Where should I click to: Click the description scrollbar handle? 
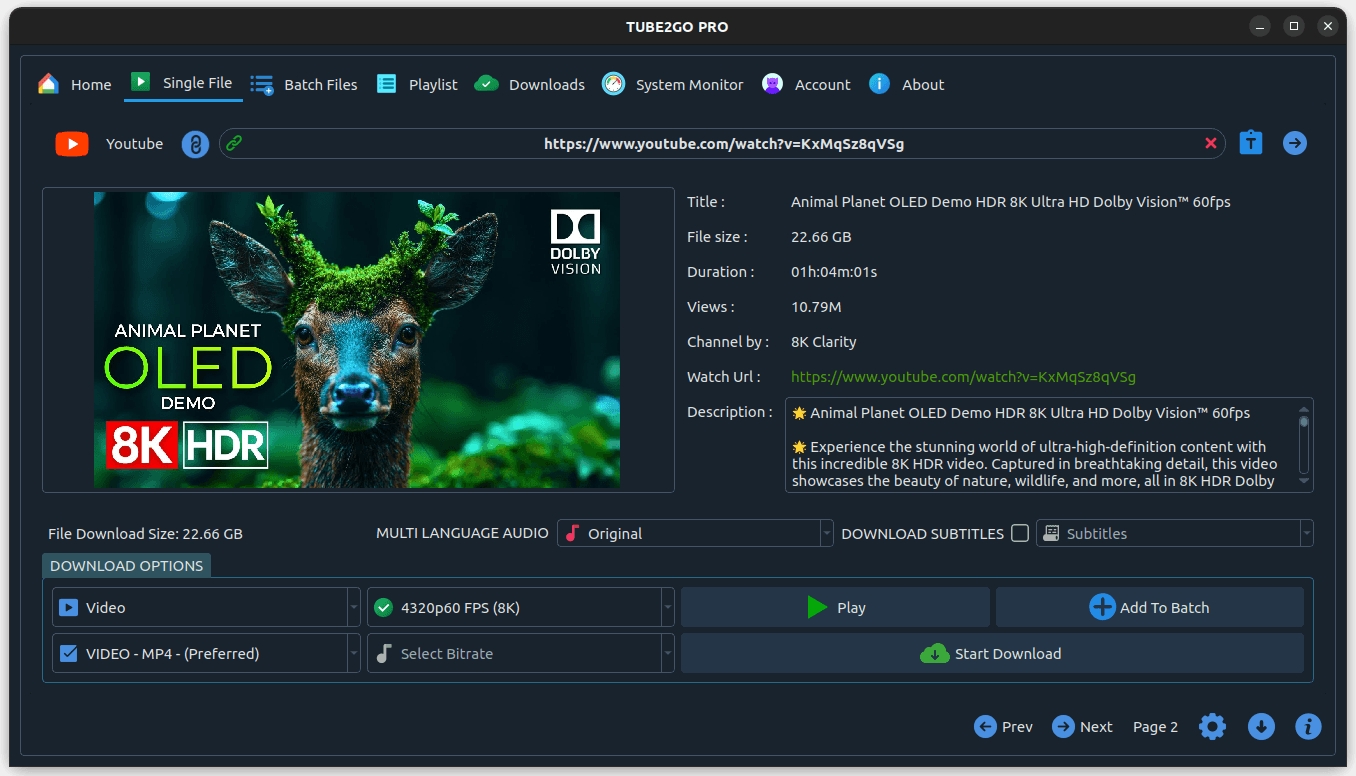pos(1304,422)
